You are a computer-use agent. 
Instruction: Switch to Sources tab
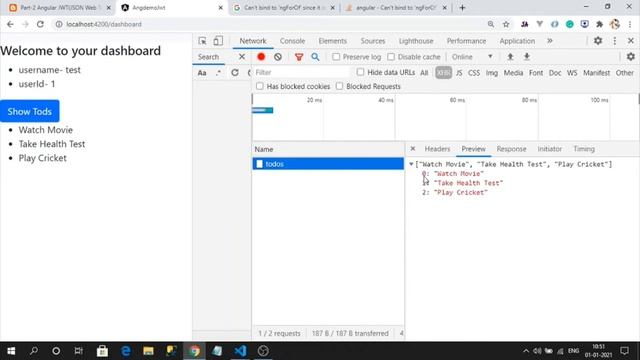pyautogui.click(x=373, y=41)
